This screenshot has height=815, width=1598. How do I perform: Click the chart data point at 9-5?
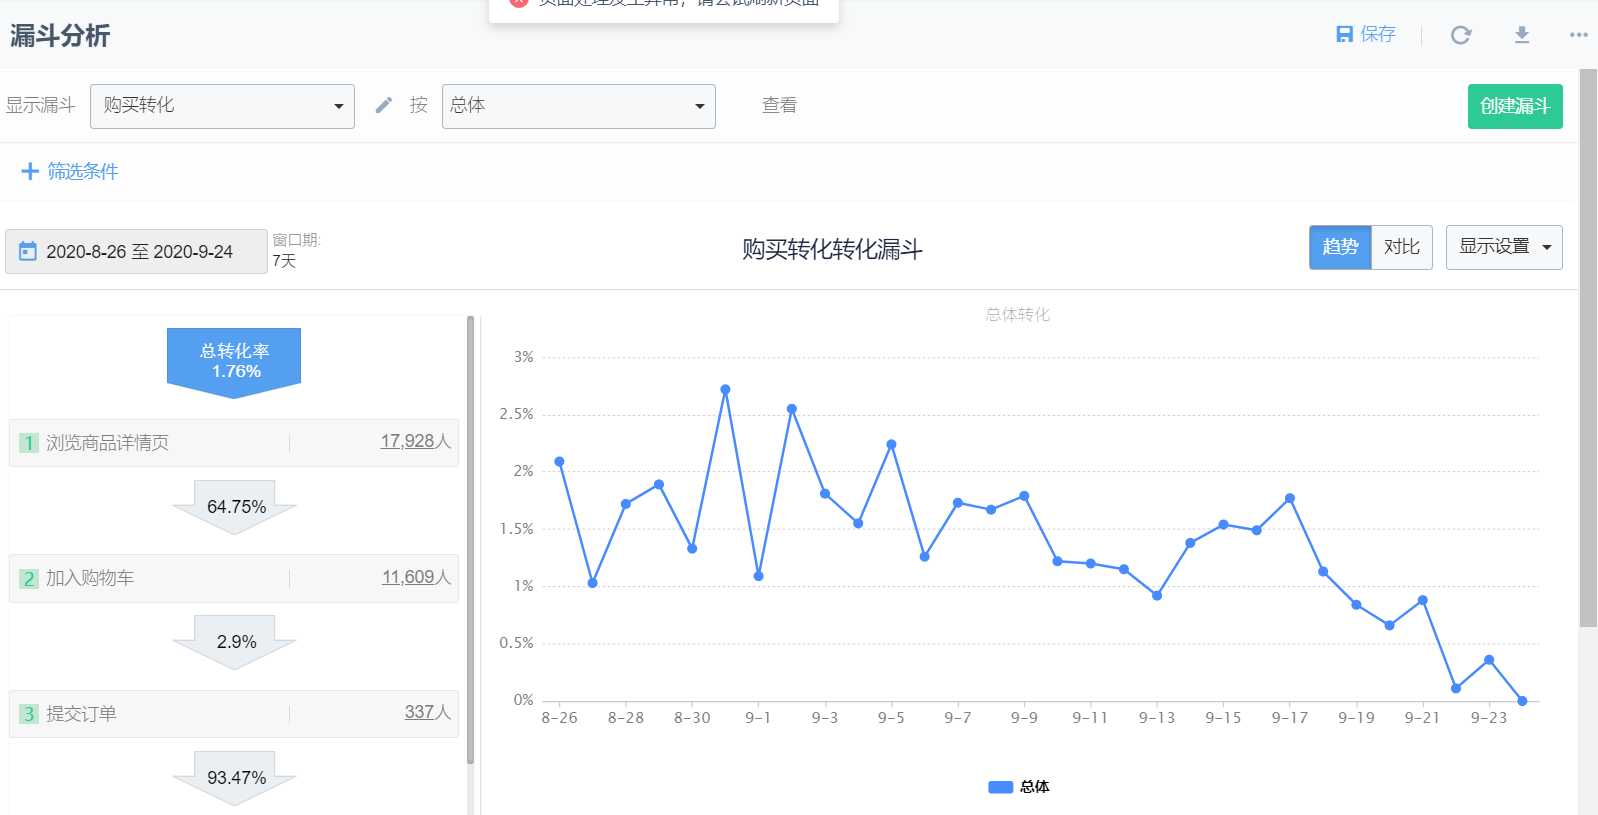(x=891, y=444)
